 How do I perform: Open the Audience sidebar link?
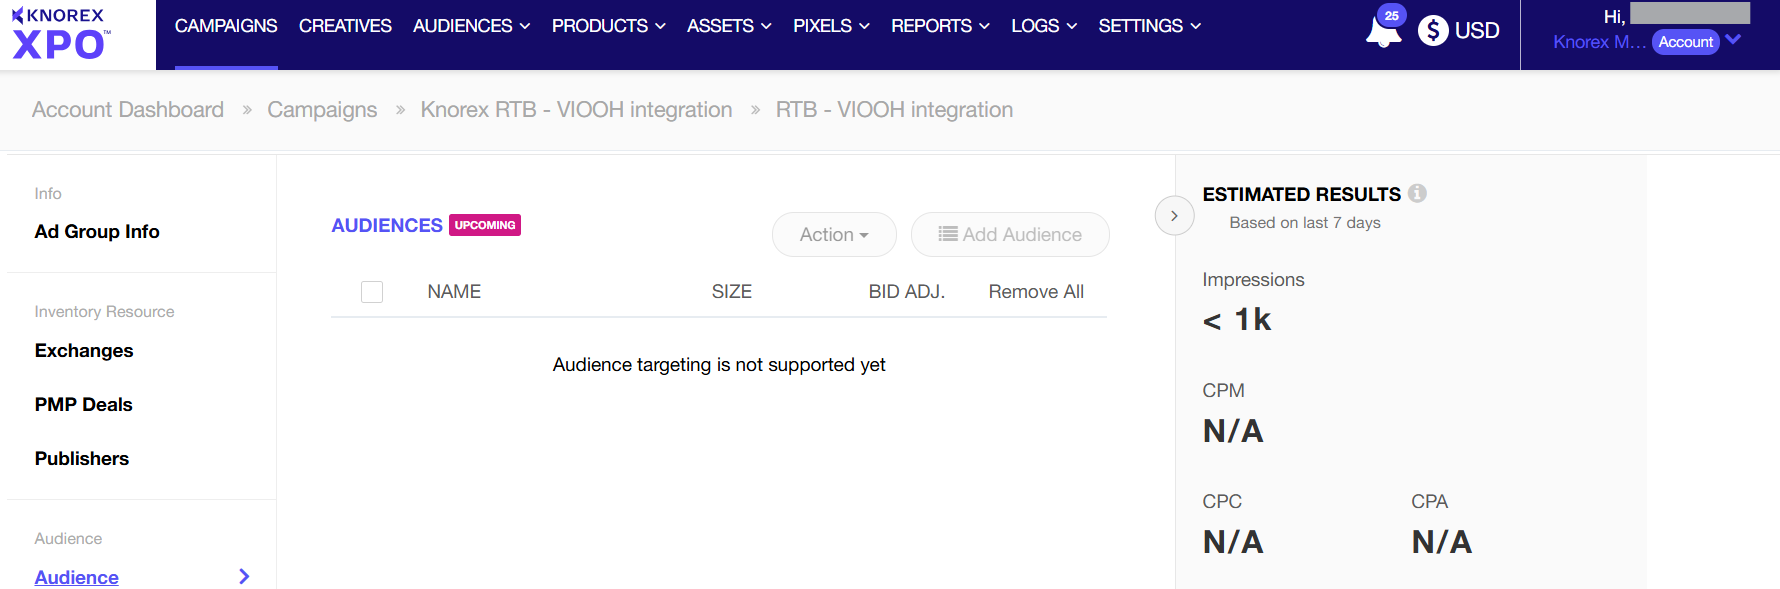(77, 577)
